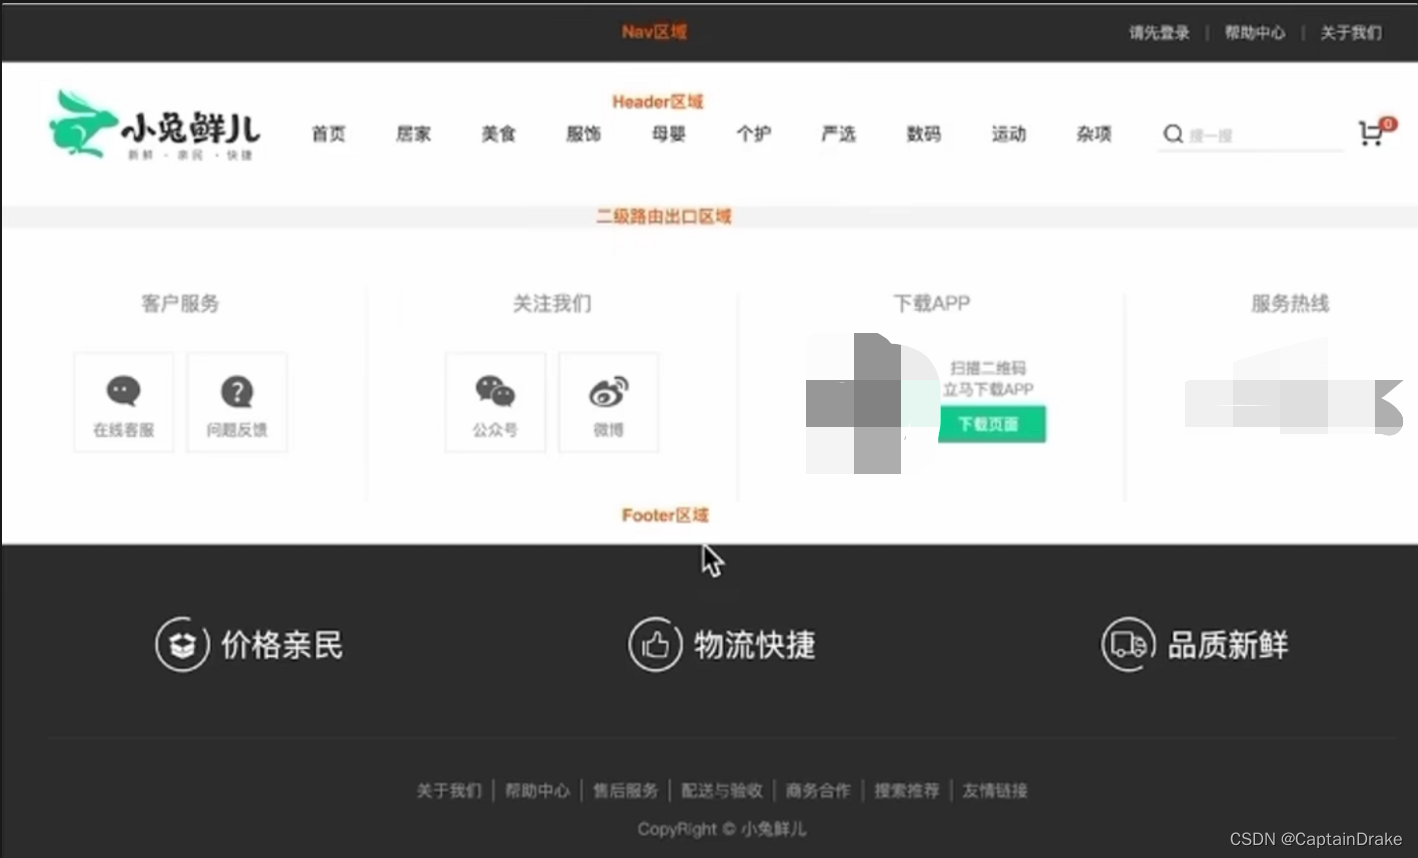This screenshot has width=1418, height=858.
Task: Click 请先登录 in top nav
Action: pos(1159,33)
